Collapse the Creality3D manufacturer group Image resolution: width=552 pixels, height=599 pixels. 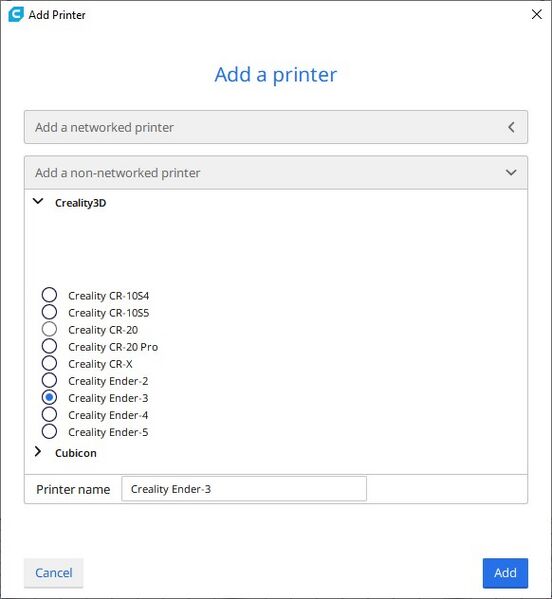[x=38, y=201]
